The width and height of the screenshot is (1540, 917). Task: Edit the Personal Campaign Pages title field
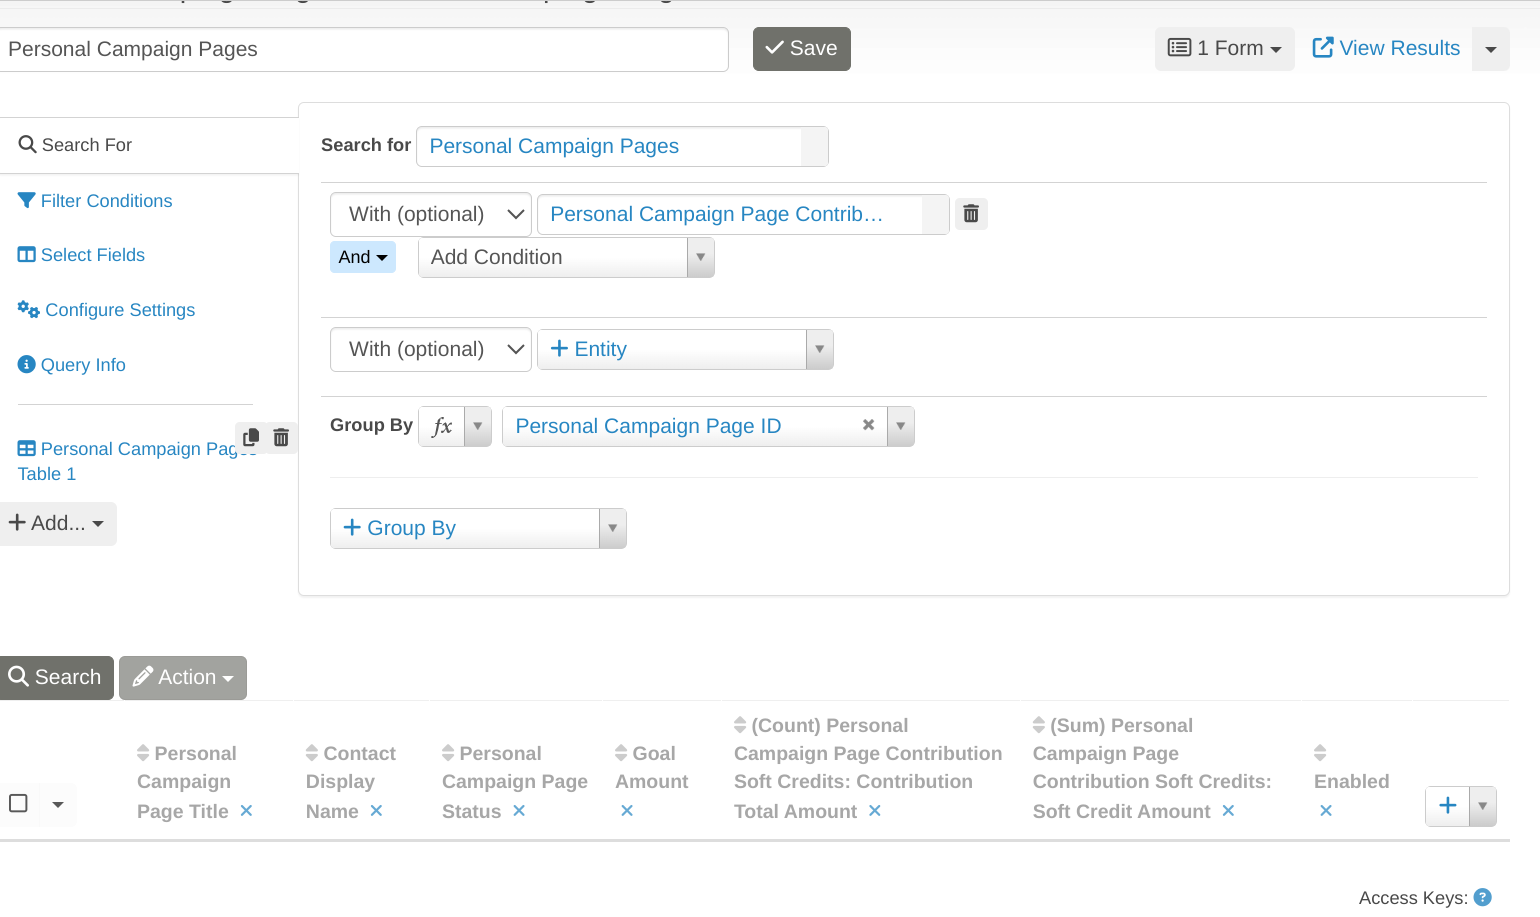click(x=362, y=49)
